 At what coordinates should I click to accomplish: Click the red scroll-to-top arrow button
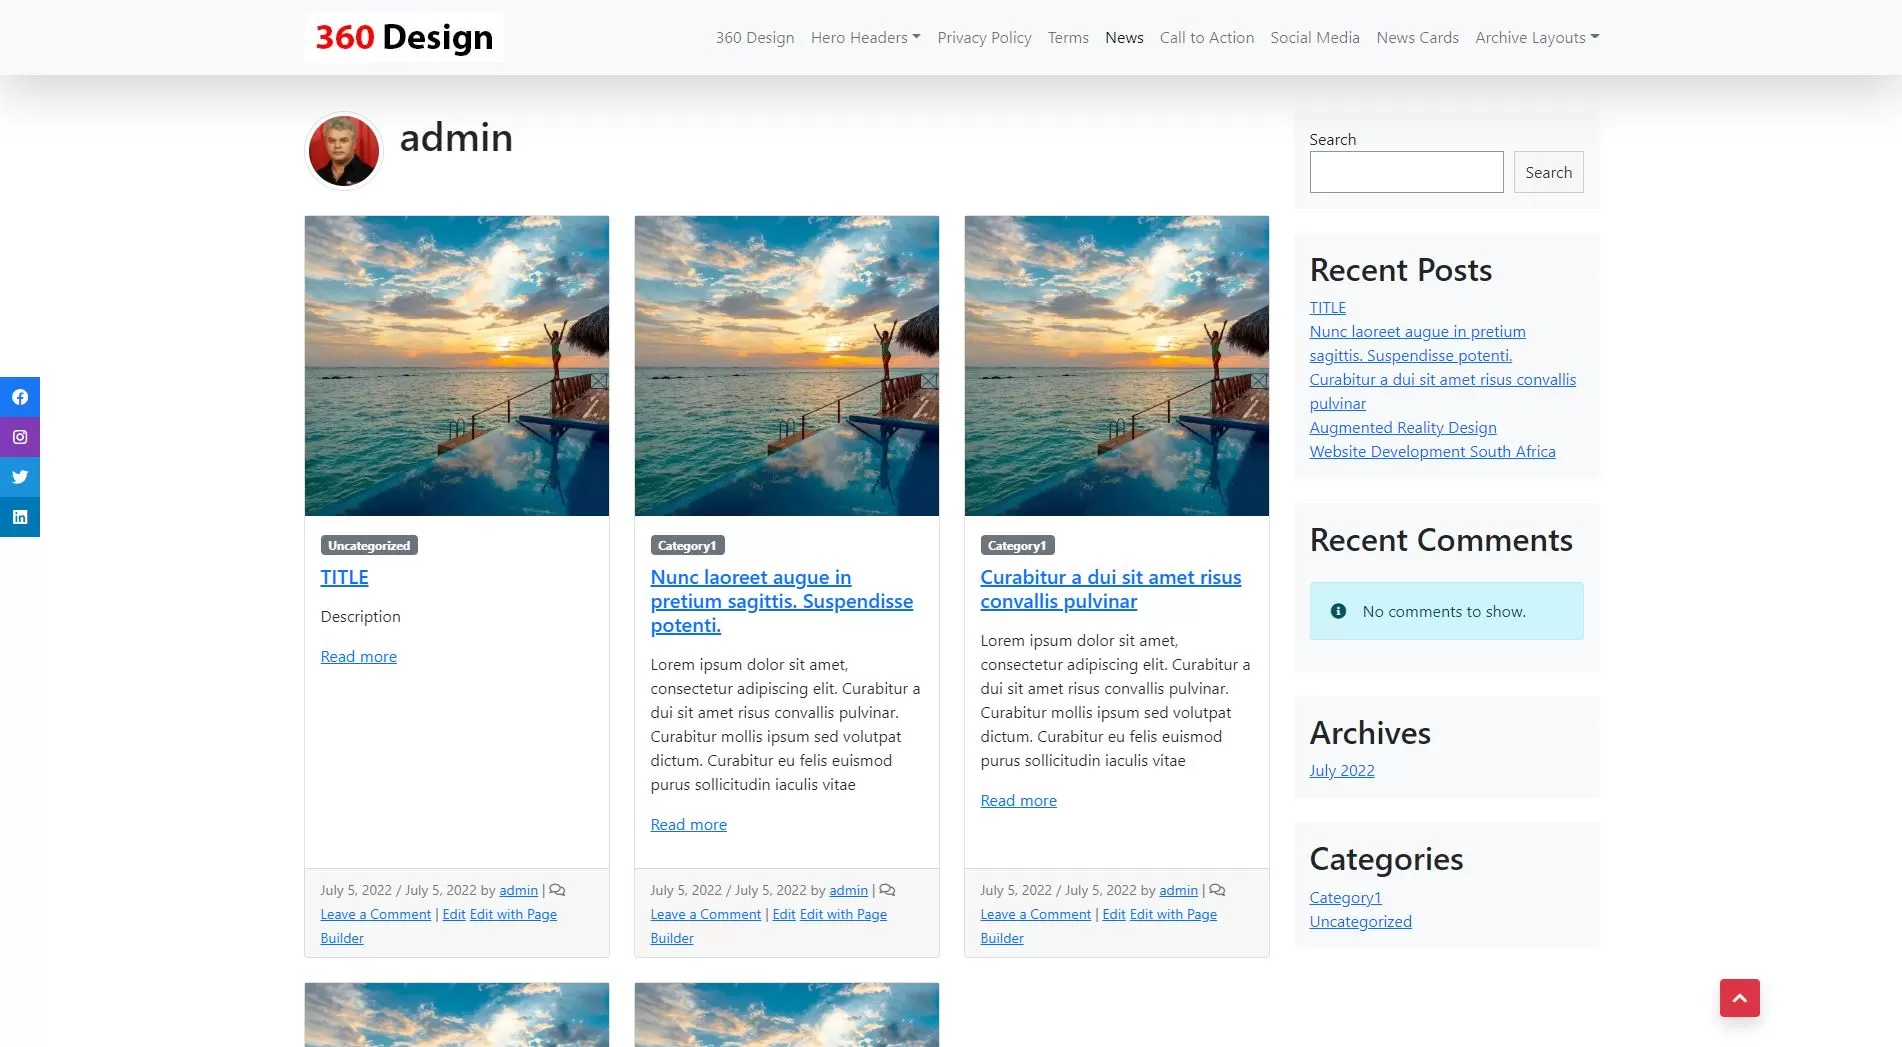[1739, 998]
